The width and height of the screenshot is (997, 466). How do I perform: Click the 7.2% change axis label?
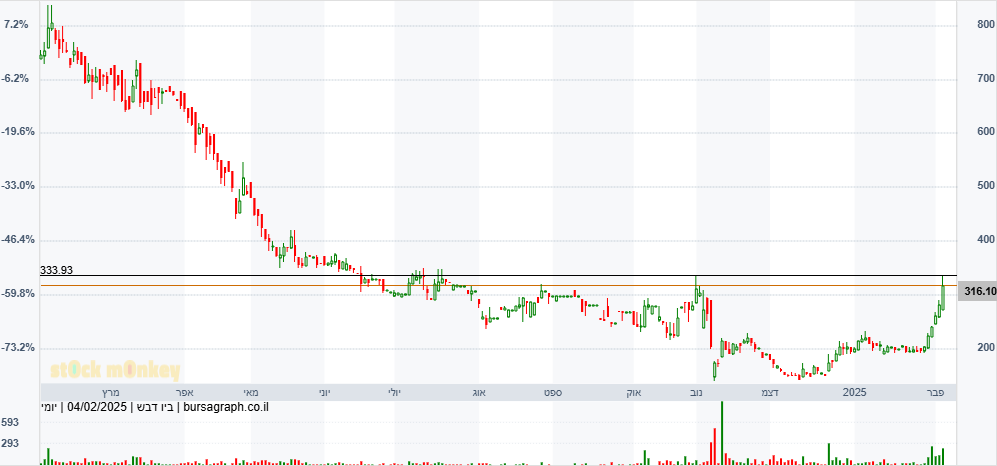point(16,25)
